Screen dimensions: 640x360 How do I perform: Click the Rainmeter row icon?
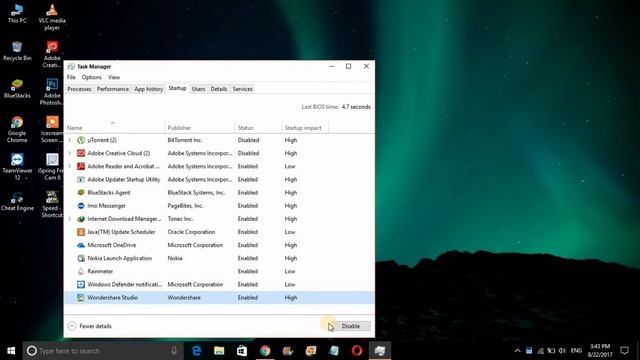pos(81,271)
